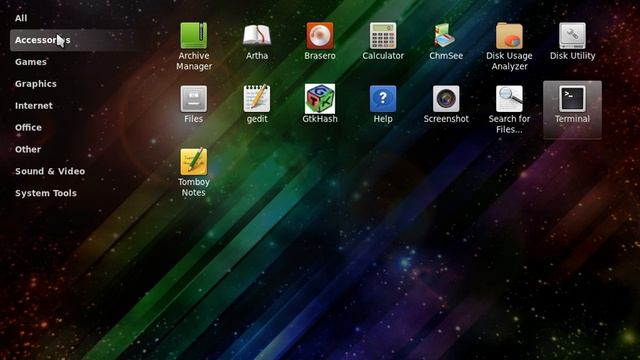Open ChmSee viewer
The image size is (640, 360).
(x=446, y=41)
